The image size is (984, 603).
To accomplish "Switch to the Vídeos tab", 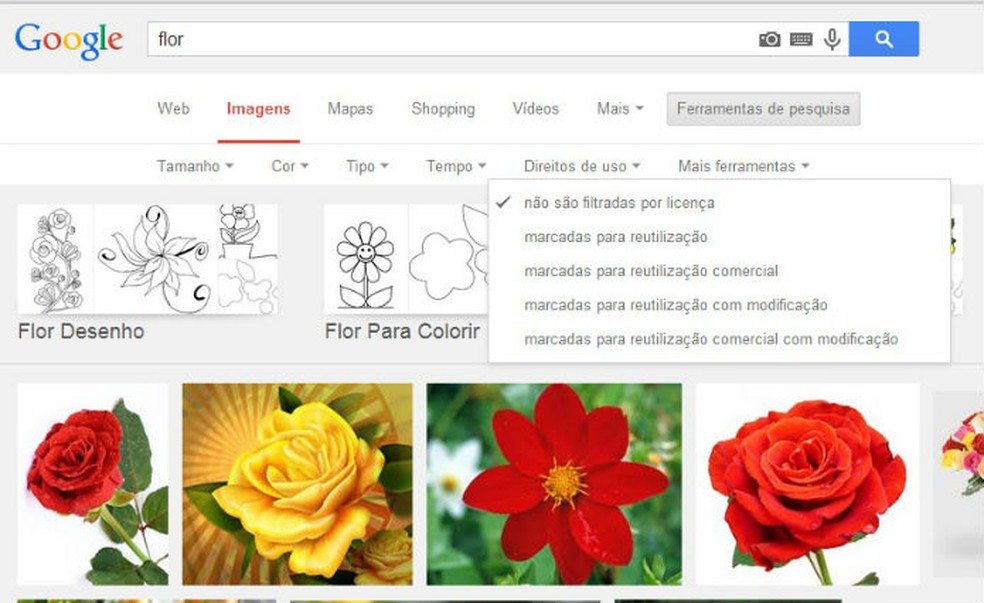I will (535, 109).
